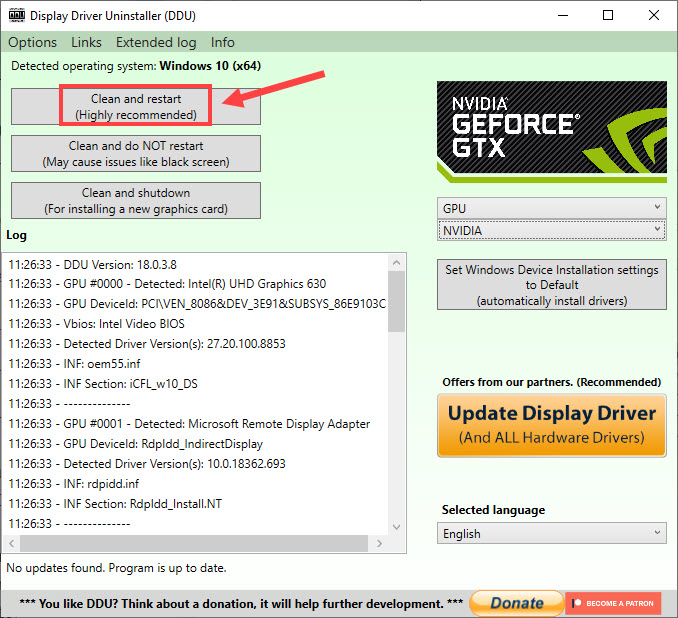Click the yellow Donate button

[515, 603]
